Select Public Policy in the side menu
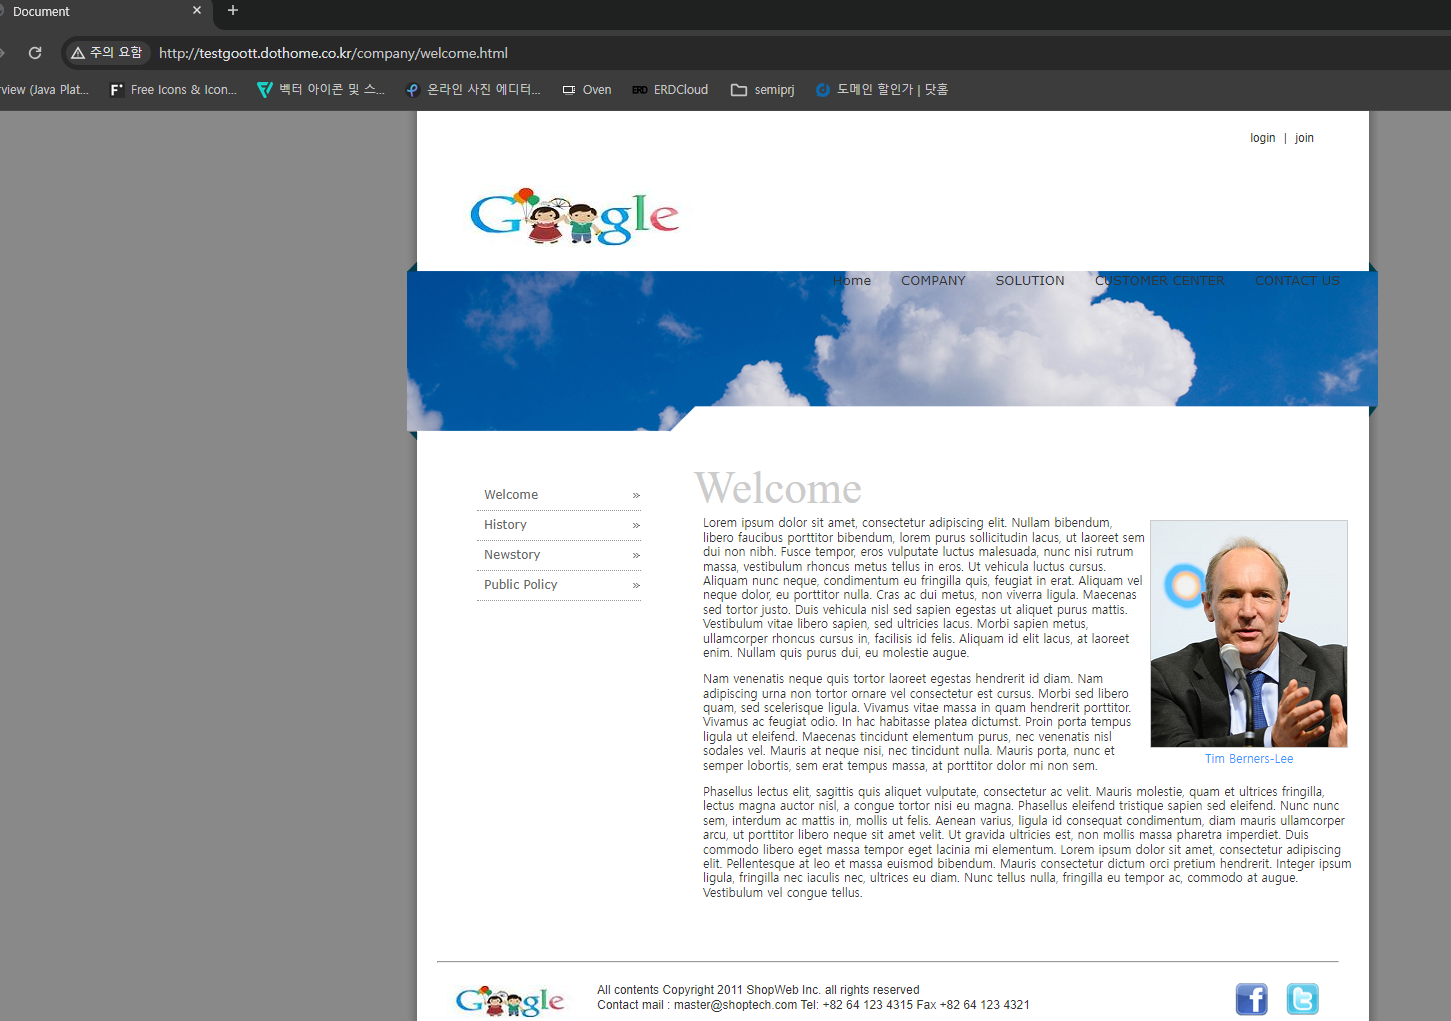The image size is (1451, 1021). coord(521,585)
